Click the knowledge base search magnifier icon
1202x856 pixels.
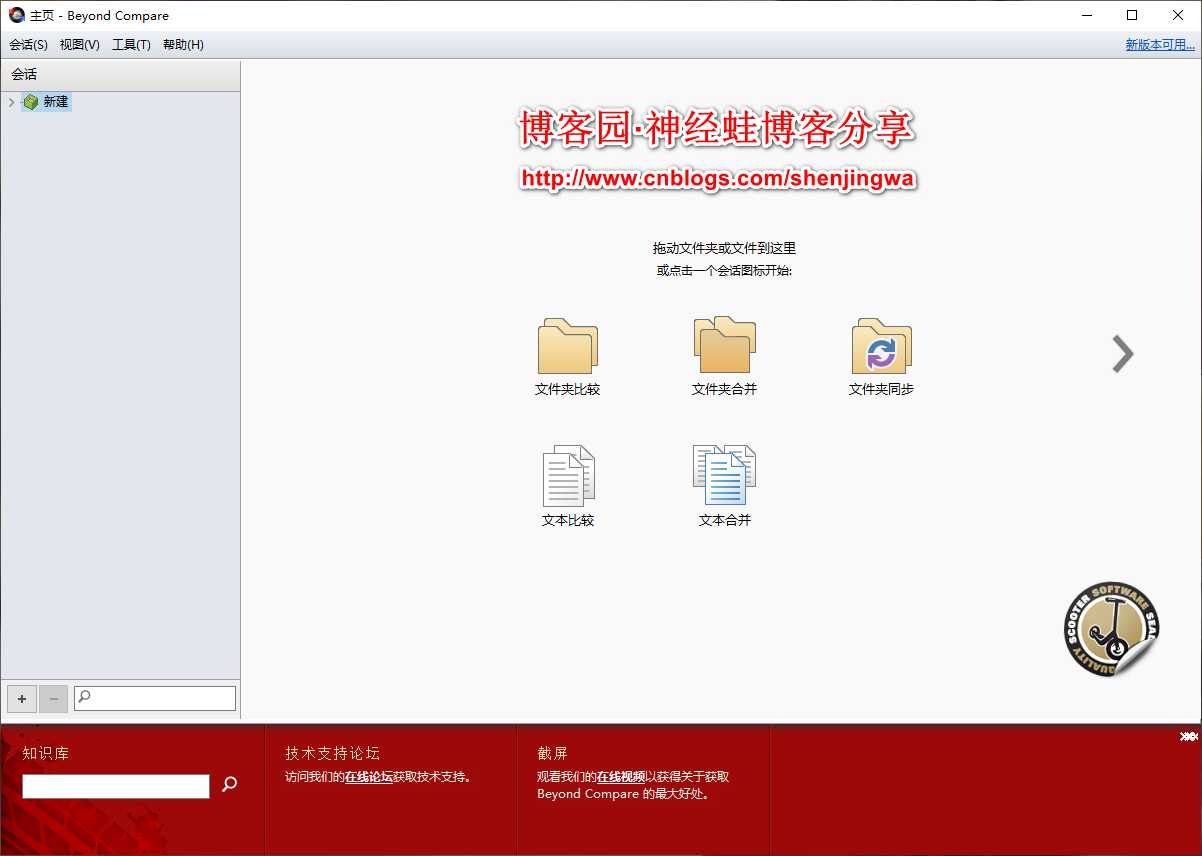pos(229,785)
